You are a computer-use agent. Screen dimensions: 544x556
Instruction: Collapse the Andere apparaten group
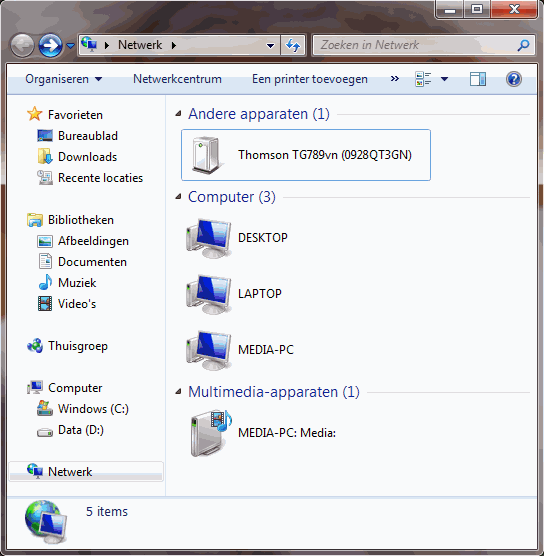click(178, 114)
